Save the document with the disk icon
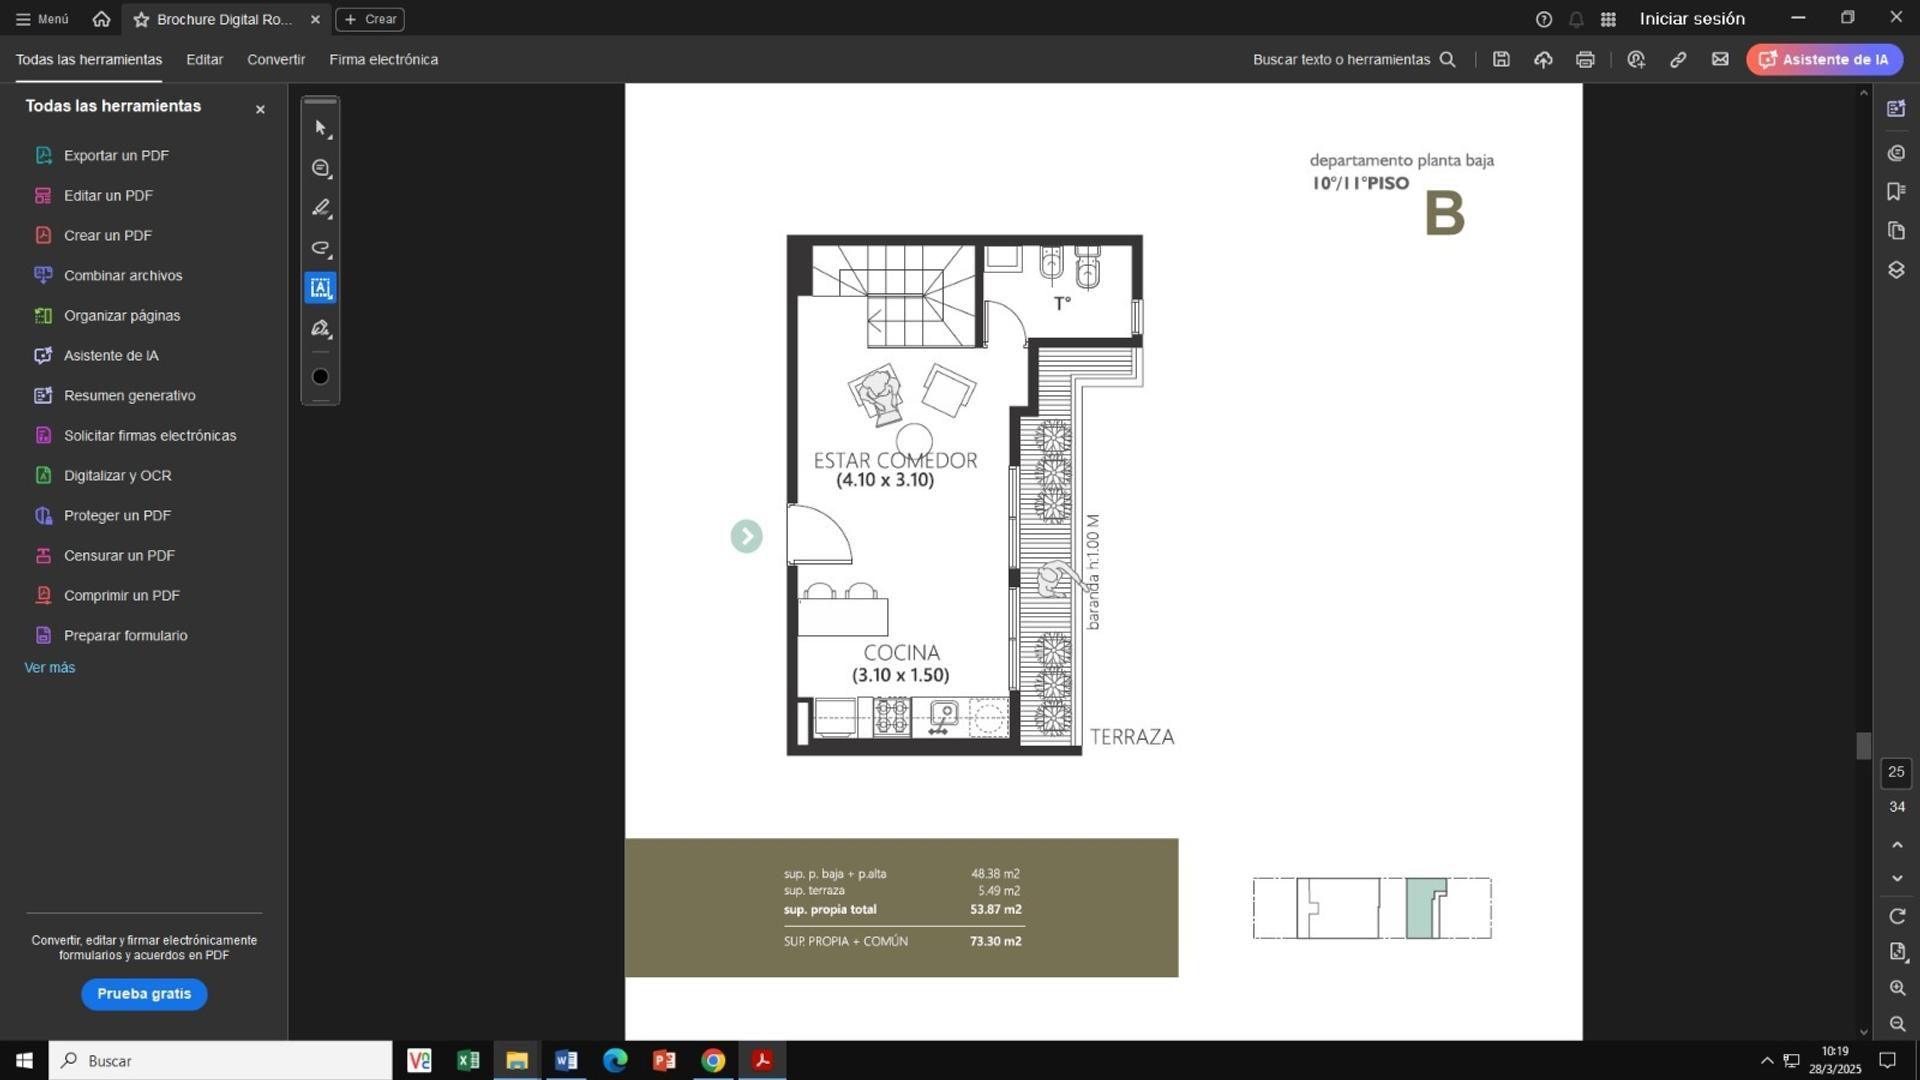The width and height of the screenshot is (1920, 1080). (x=1501, y=60)
